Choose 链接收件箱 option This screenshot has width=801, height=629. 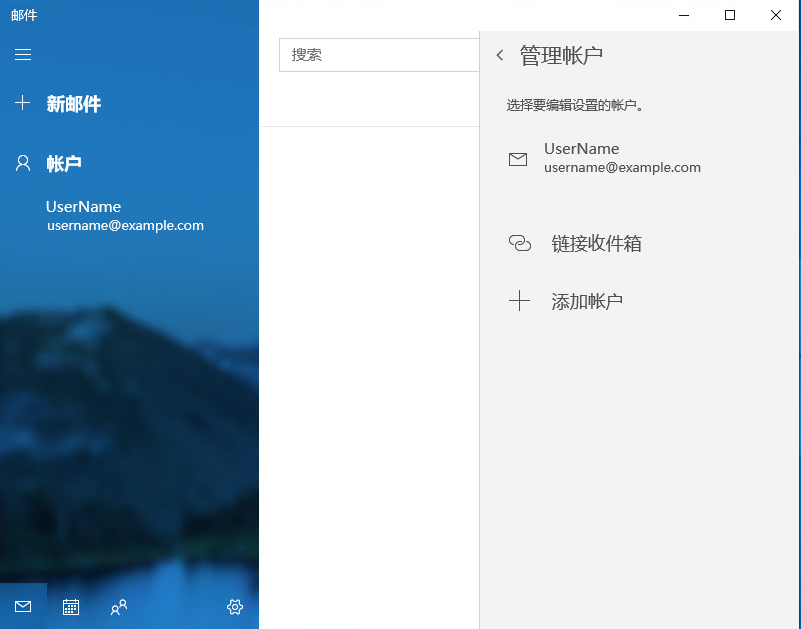click(596, 243)
